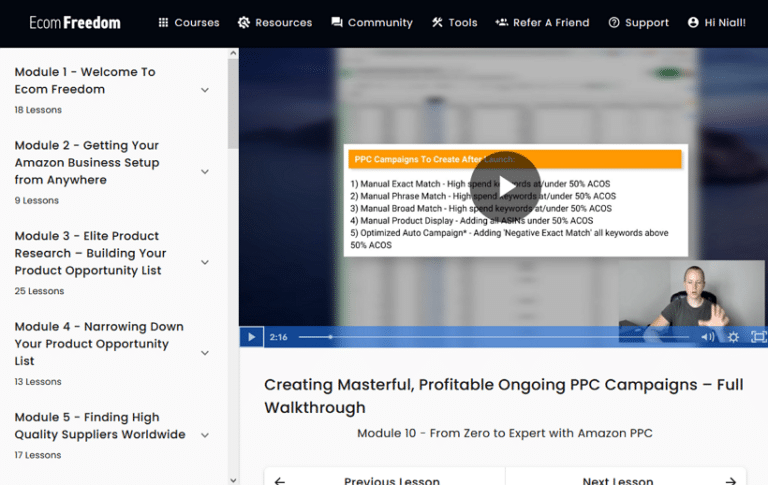Open the Tools menu
This screenshot has height=485, width=768.
pos(454,23)
